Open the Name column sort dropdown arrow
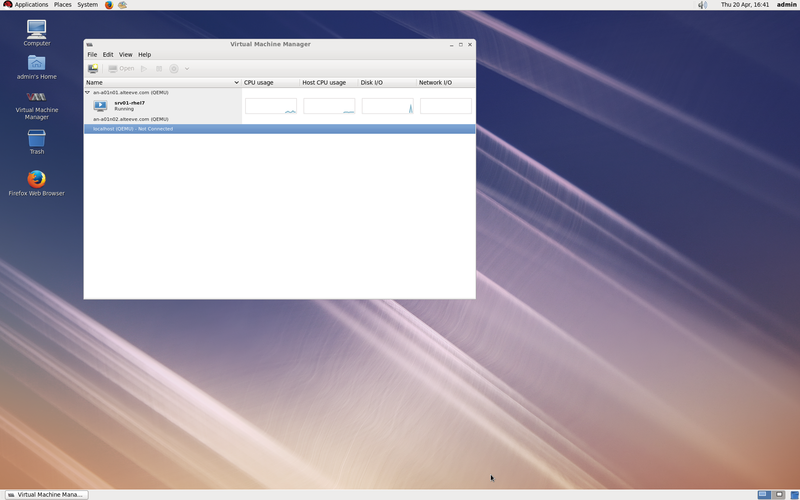Image resolution: width=800 pixels, height=500 pixels. [236, 82]
